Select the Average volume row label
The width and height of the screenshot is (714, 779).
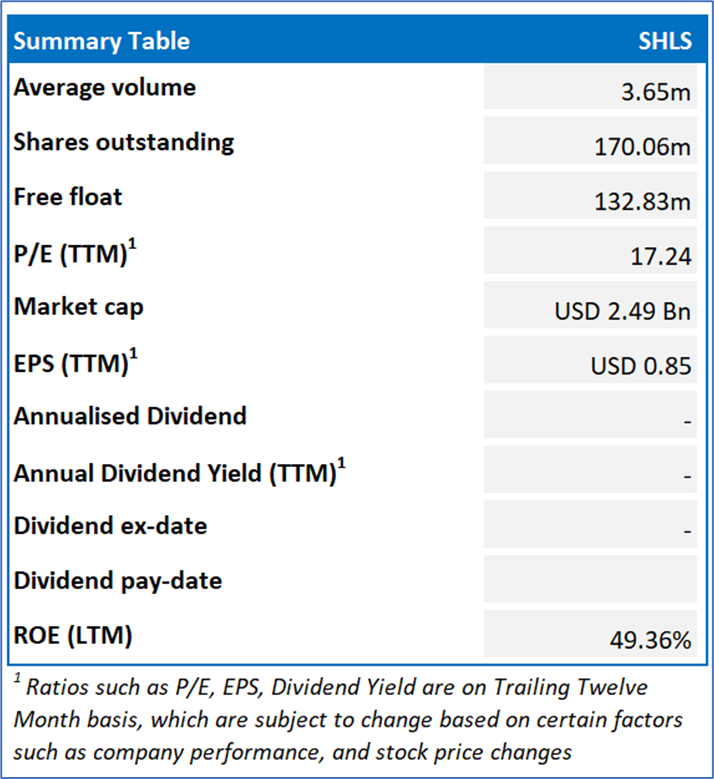[x=105, y=88]
